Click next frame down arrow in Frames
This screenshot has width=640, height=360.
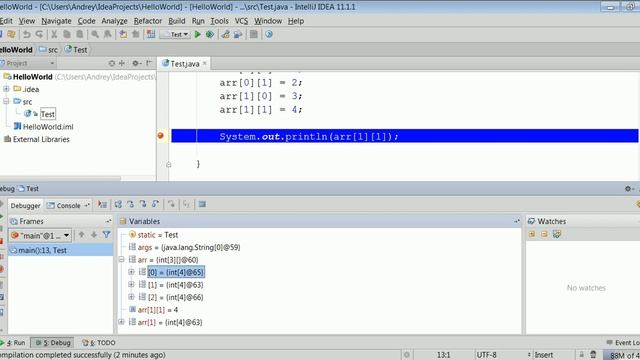tap(94, 235)
